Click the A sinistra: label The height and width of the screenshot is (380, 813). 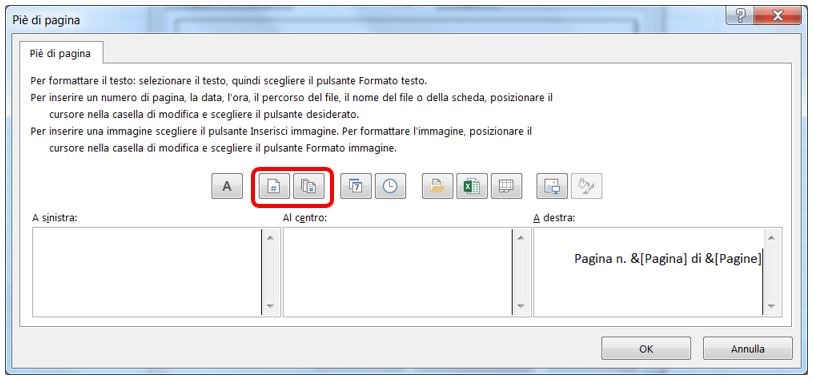[x=54, y=218]
